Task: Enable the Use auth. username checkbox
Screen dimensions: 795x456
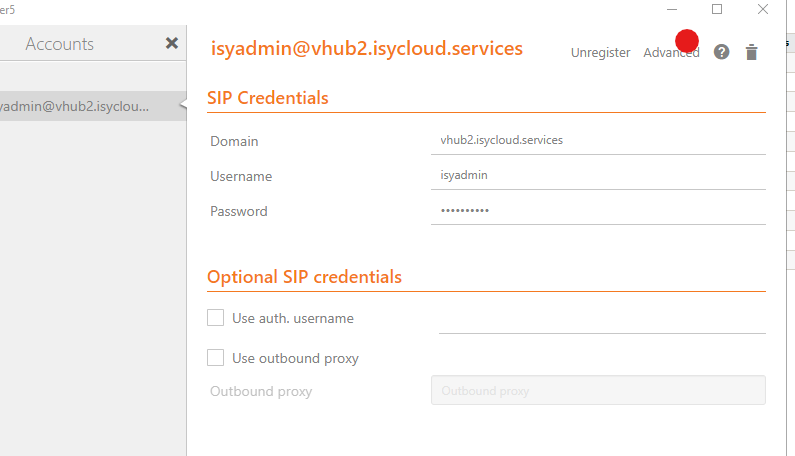Action: tap(215, 318)
